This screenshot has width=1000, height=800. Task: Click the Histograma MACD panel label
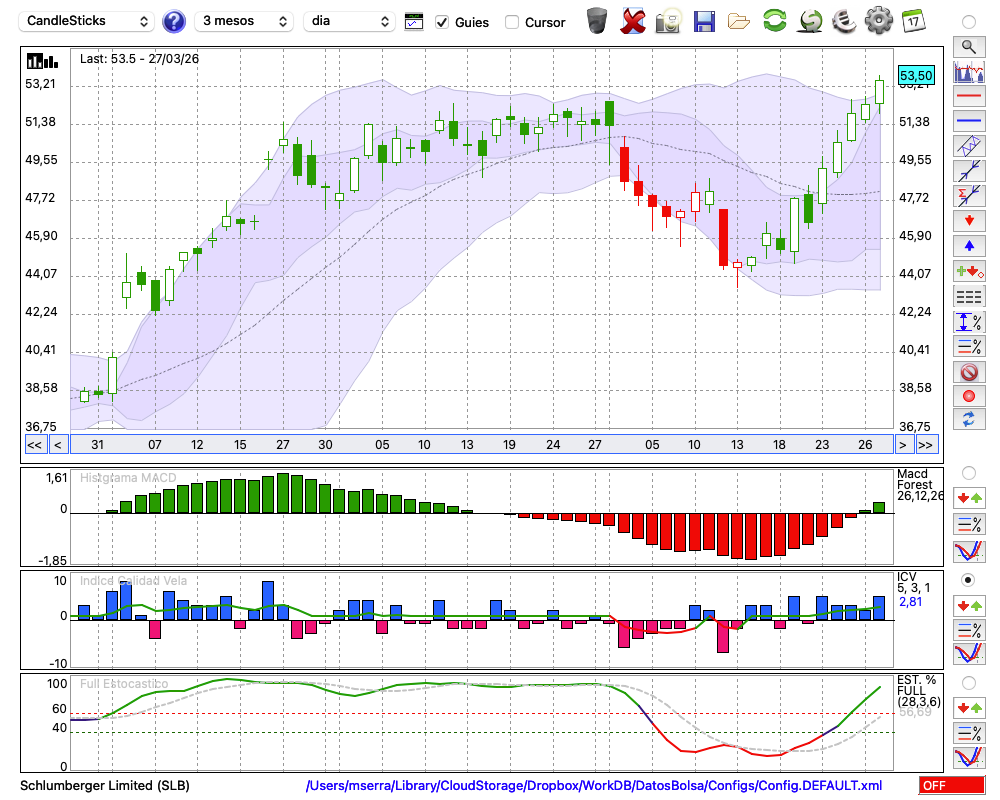(128, 478)
